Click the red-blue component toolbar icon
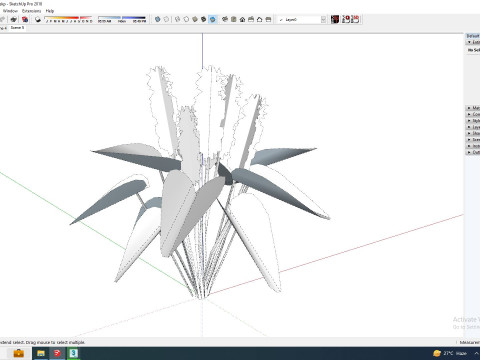 (25, 19)
